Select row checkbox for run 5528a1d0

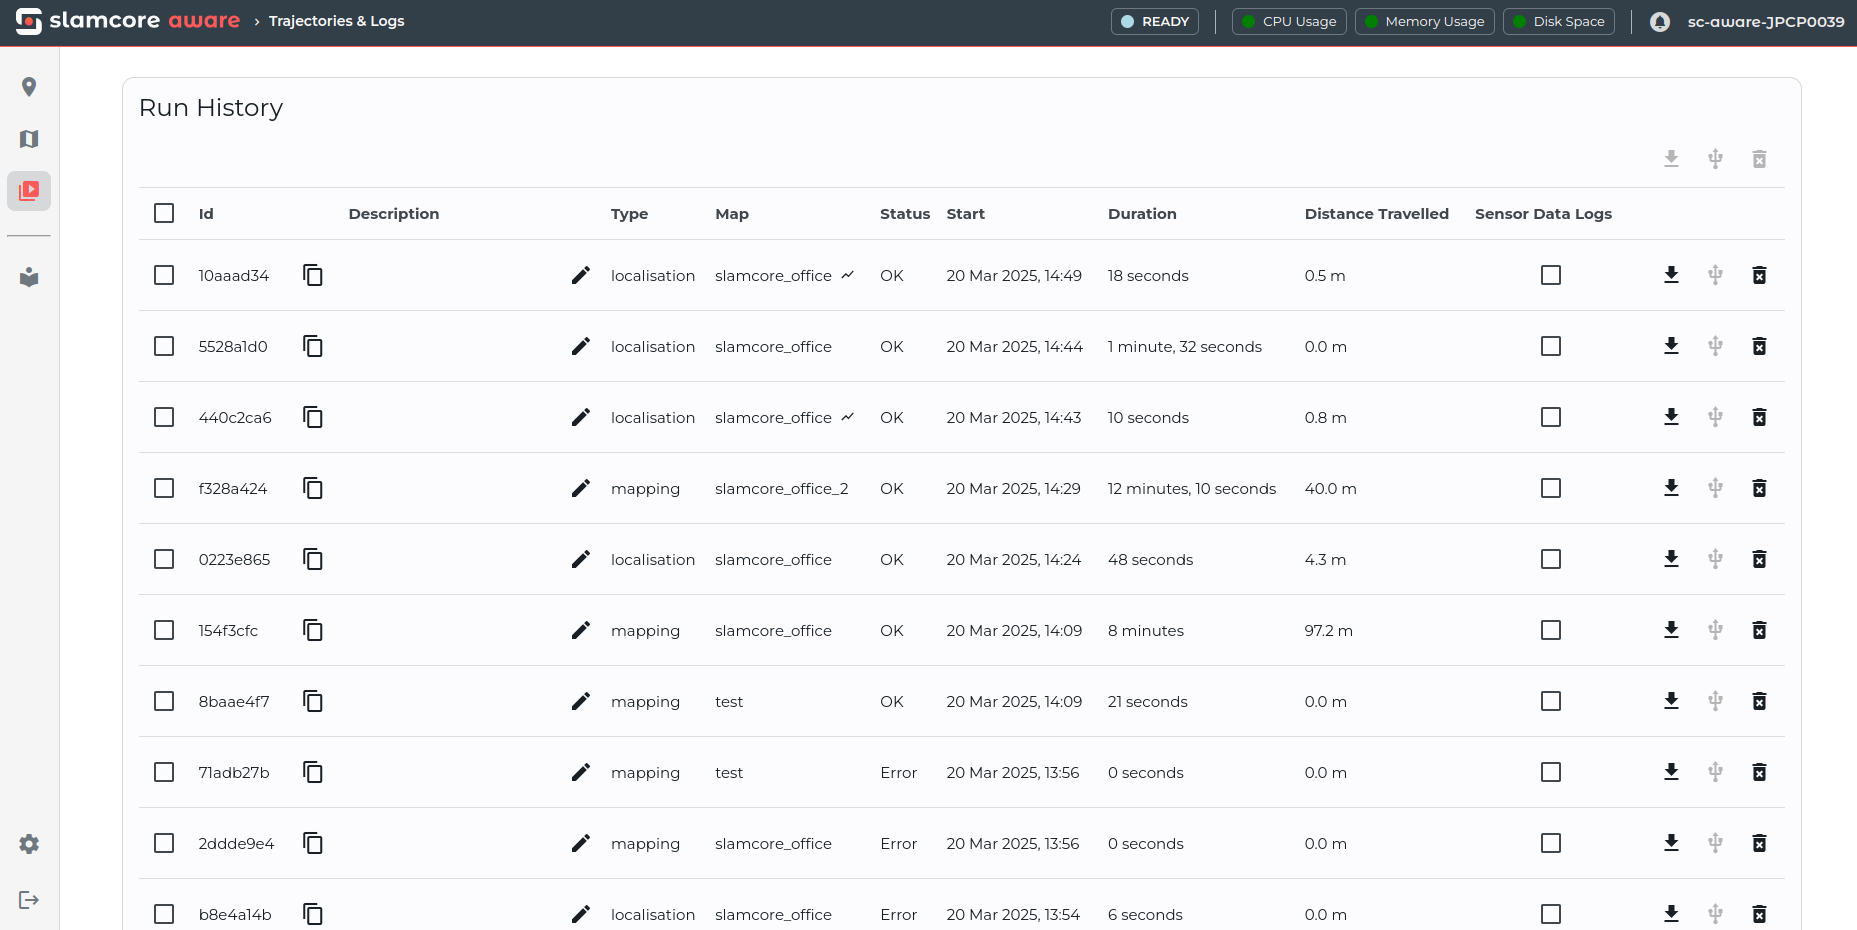(164, 346)
